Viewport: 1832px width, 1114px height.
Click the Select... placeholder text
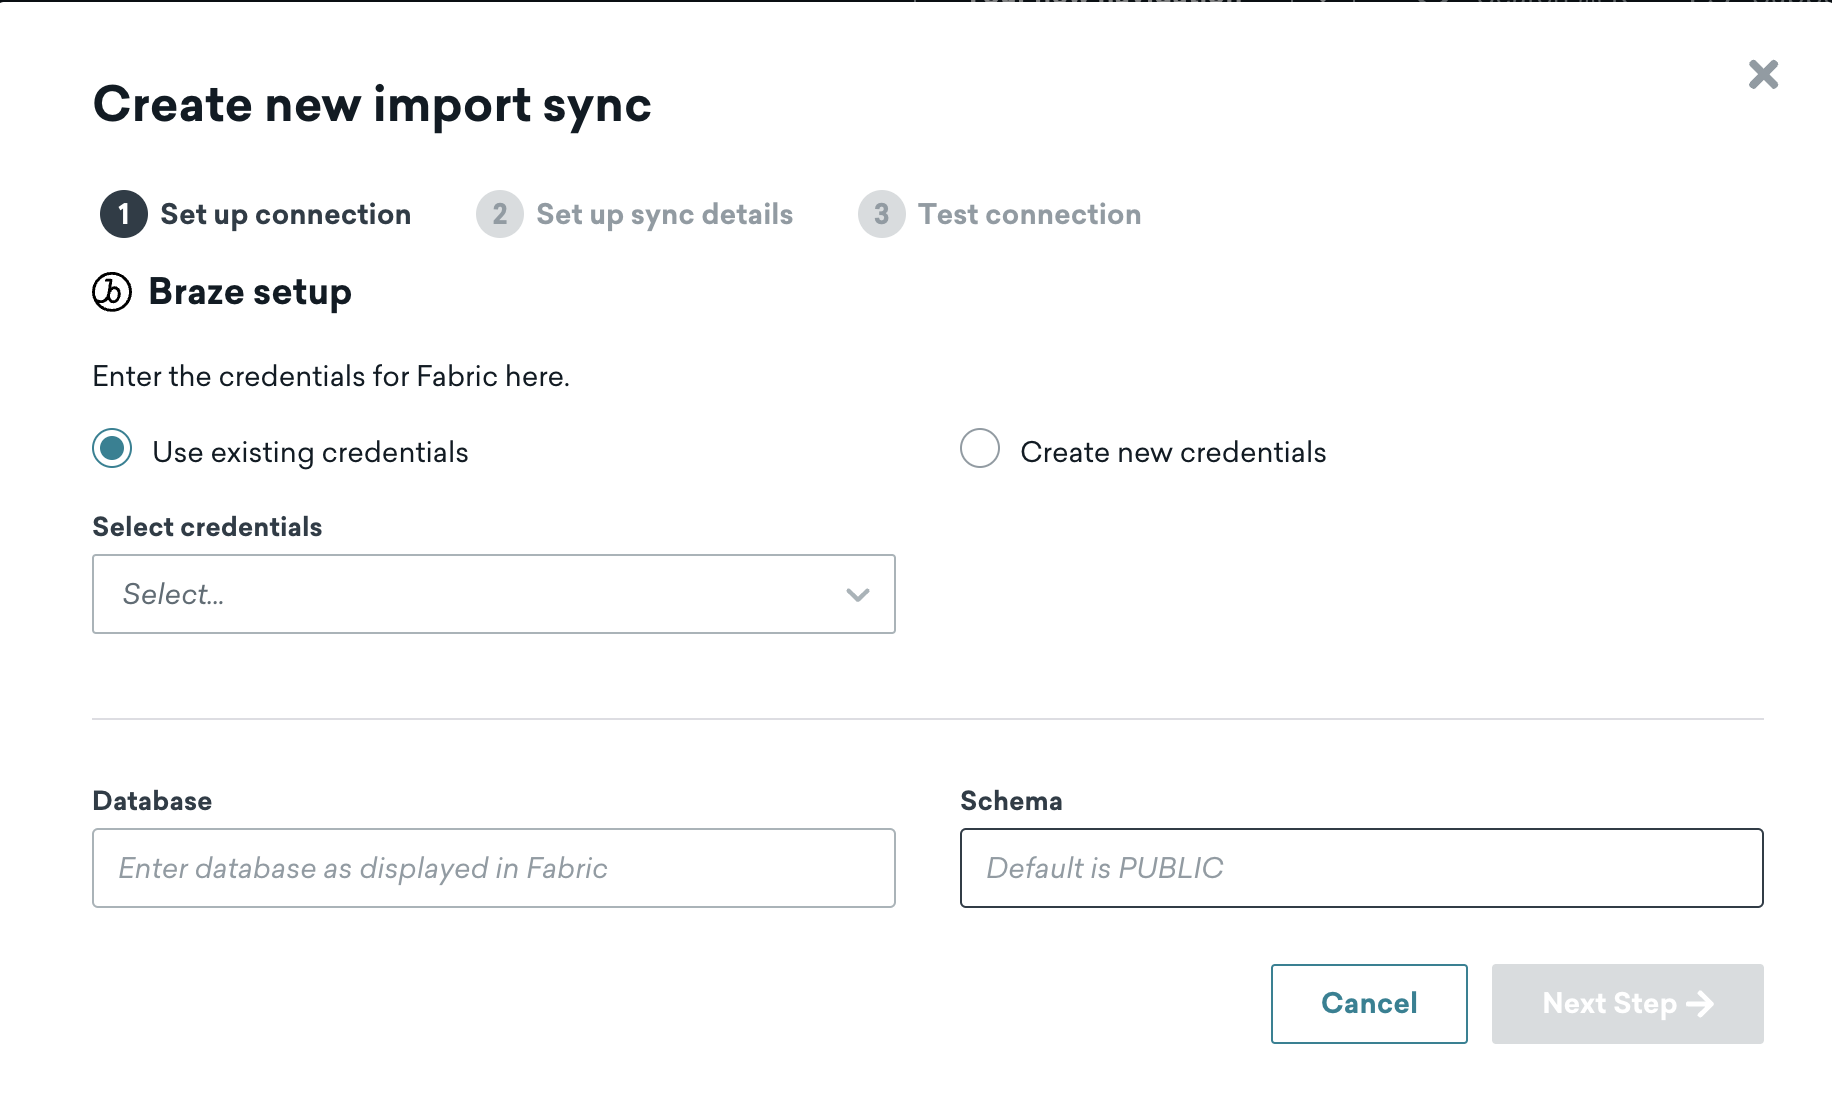pyautogui.click(x=173, y=594)
